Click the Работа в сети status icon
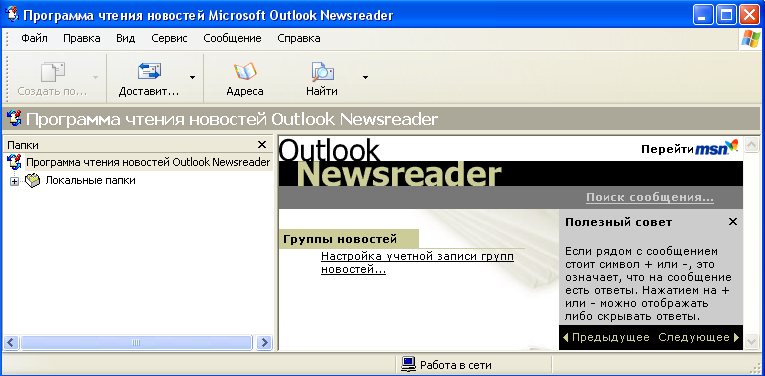765x376 pixels. tap(408, 364)
